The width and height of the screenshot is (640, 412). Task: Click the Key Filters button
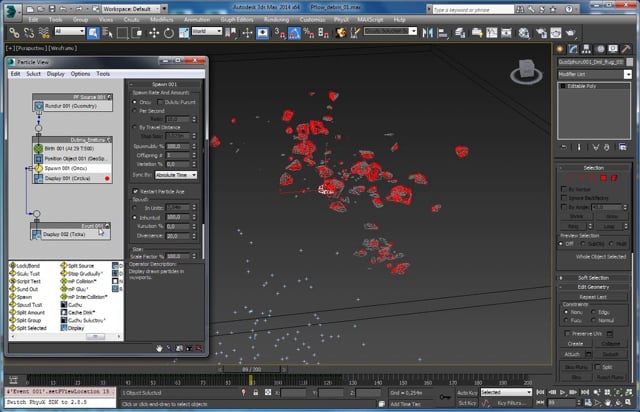[x=512, y=403]
